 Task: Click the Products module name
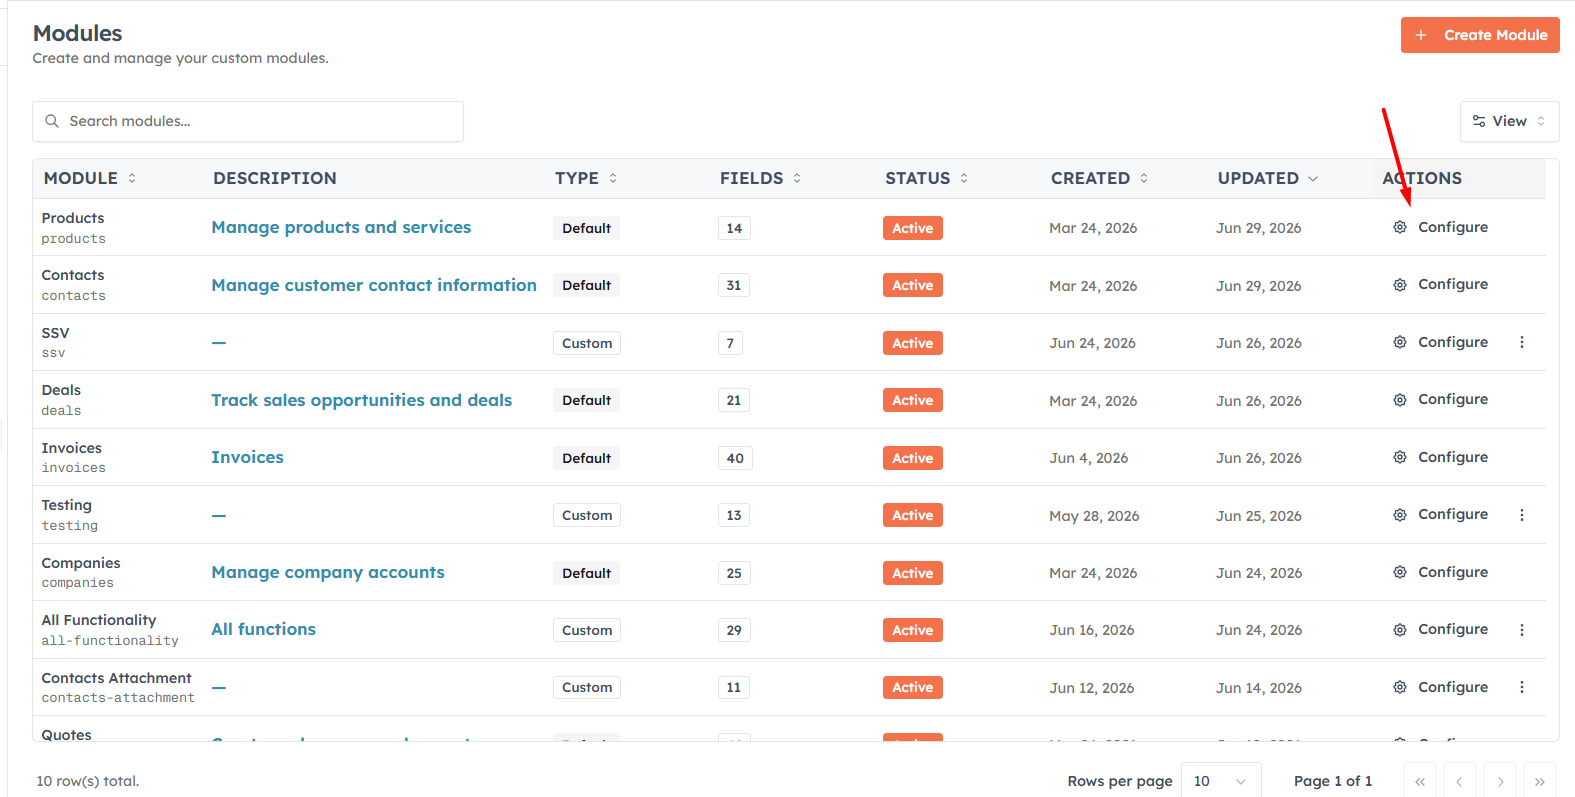click(x=73, y=218)
